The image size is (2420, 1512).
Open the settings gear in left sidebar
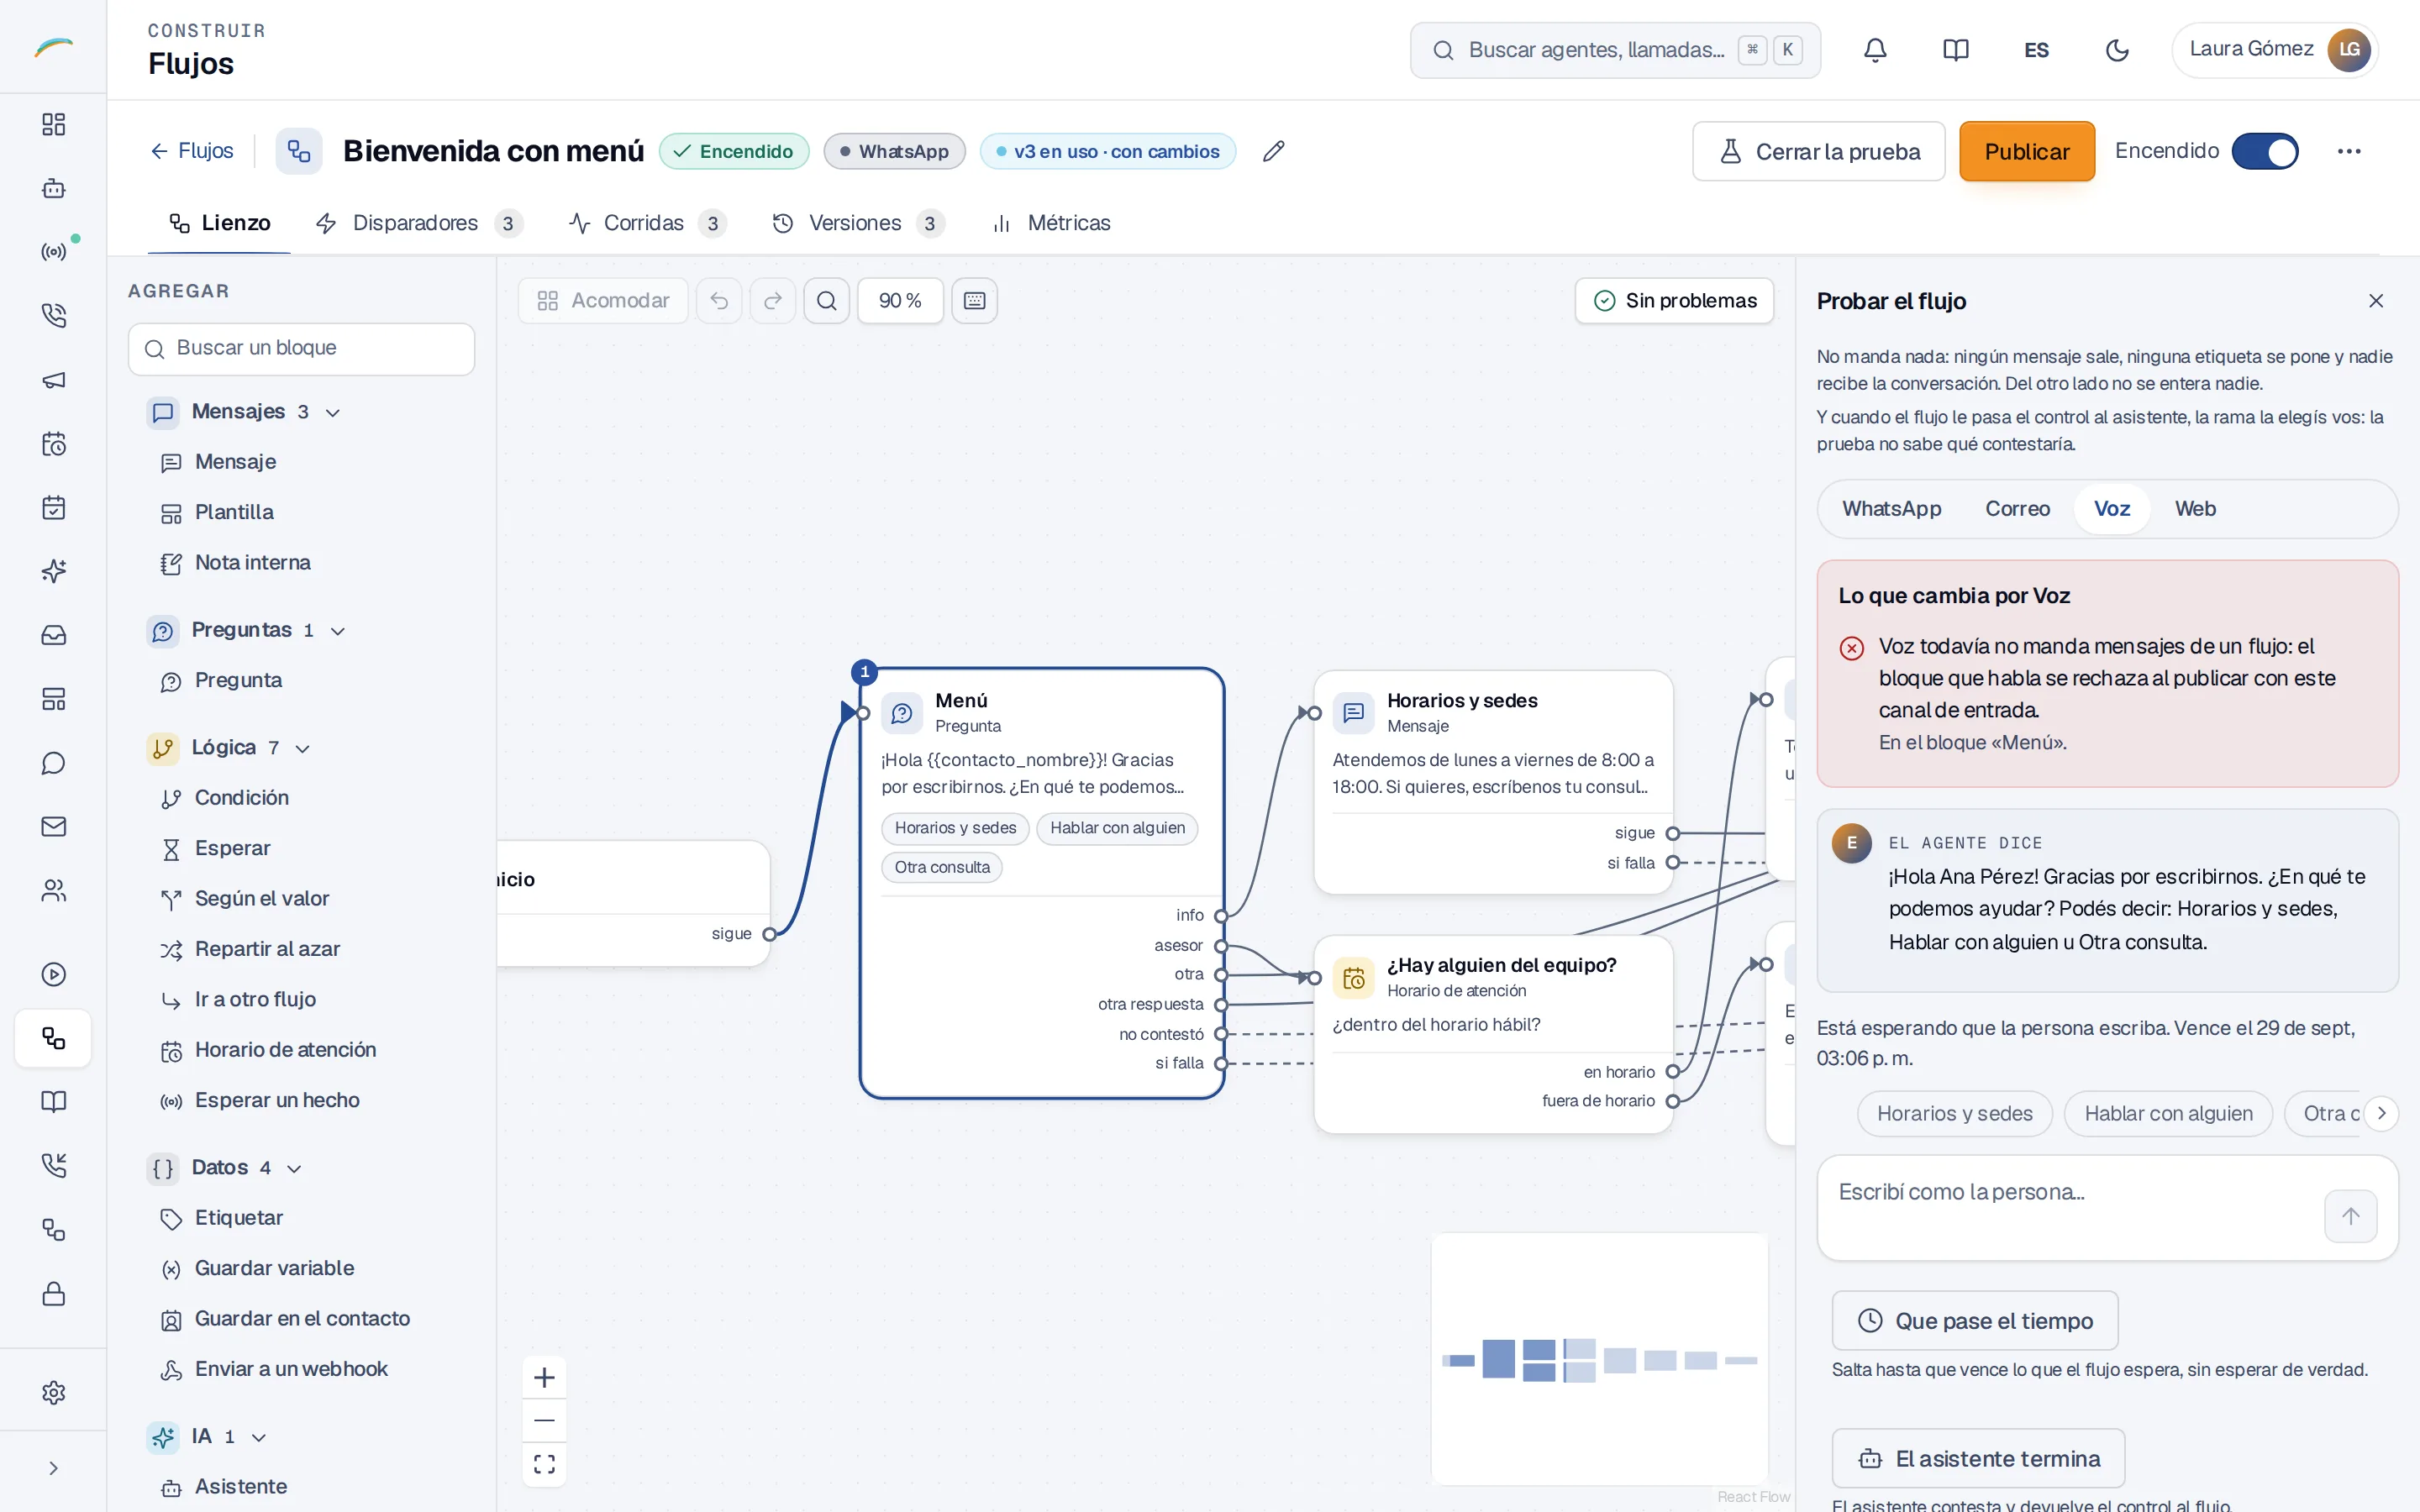[54, 1392]
